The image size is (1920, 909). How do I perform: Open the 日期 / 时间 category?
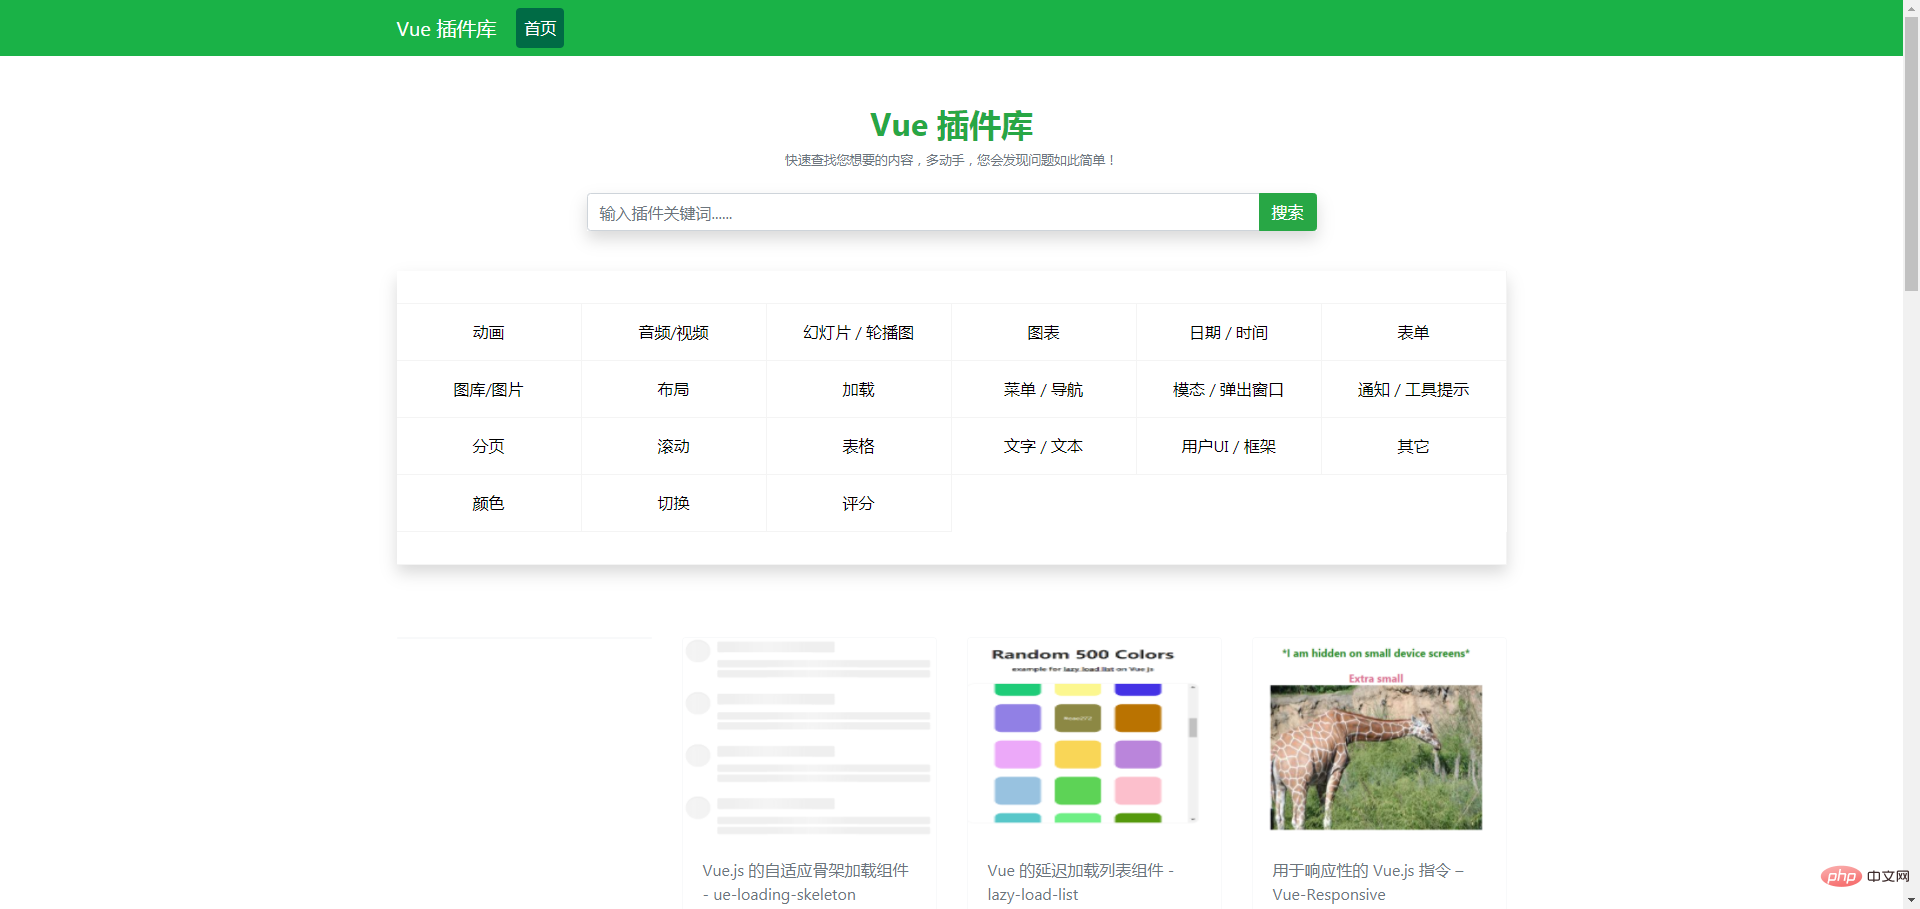[x=1228, y=332]
